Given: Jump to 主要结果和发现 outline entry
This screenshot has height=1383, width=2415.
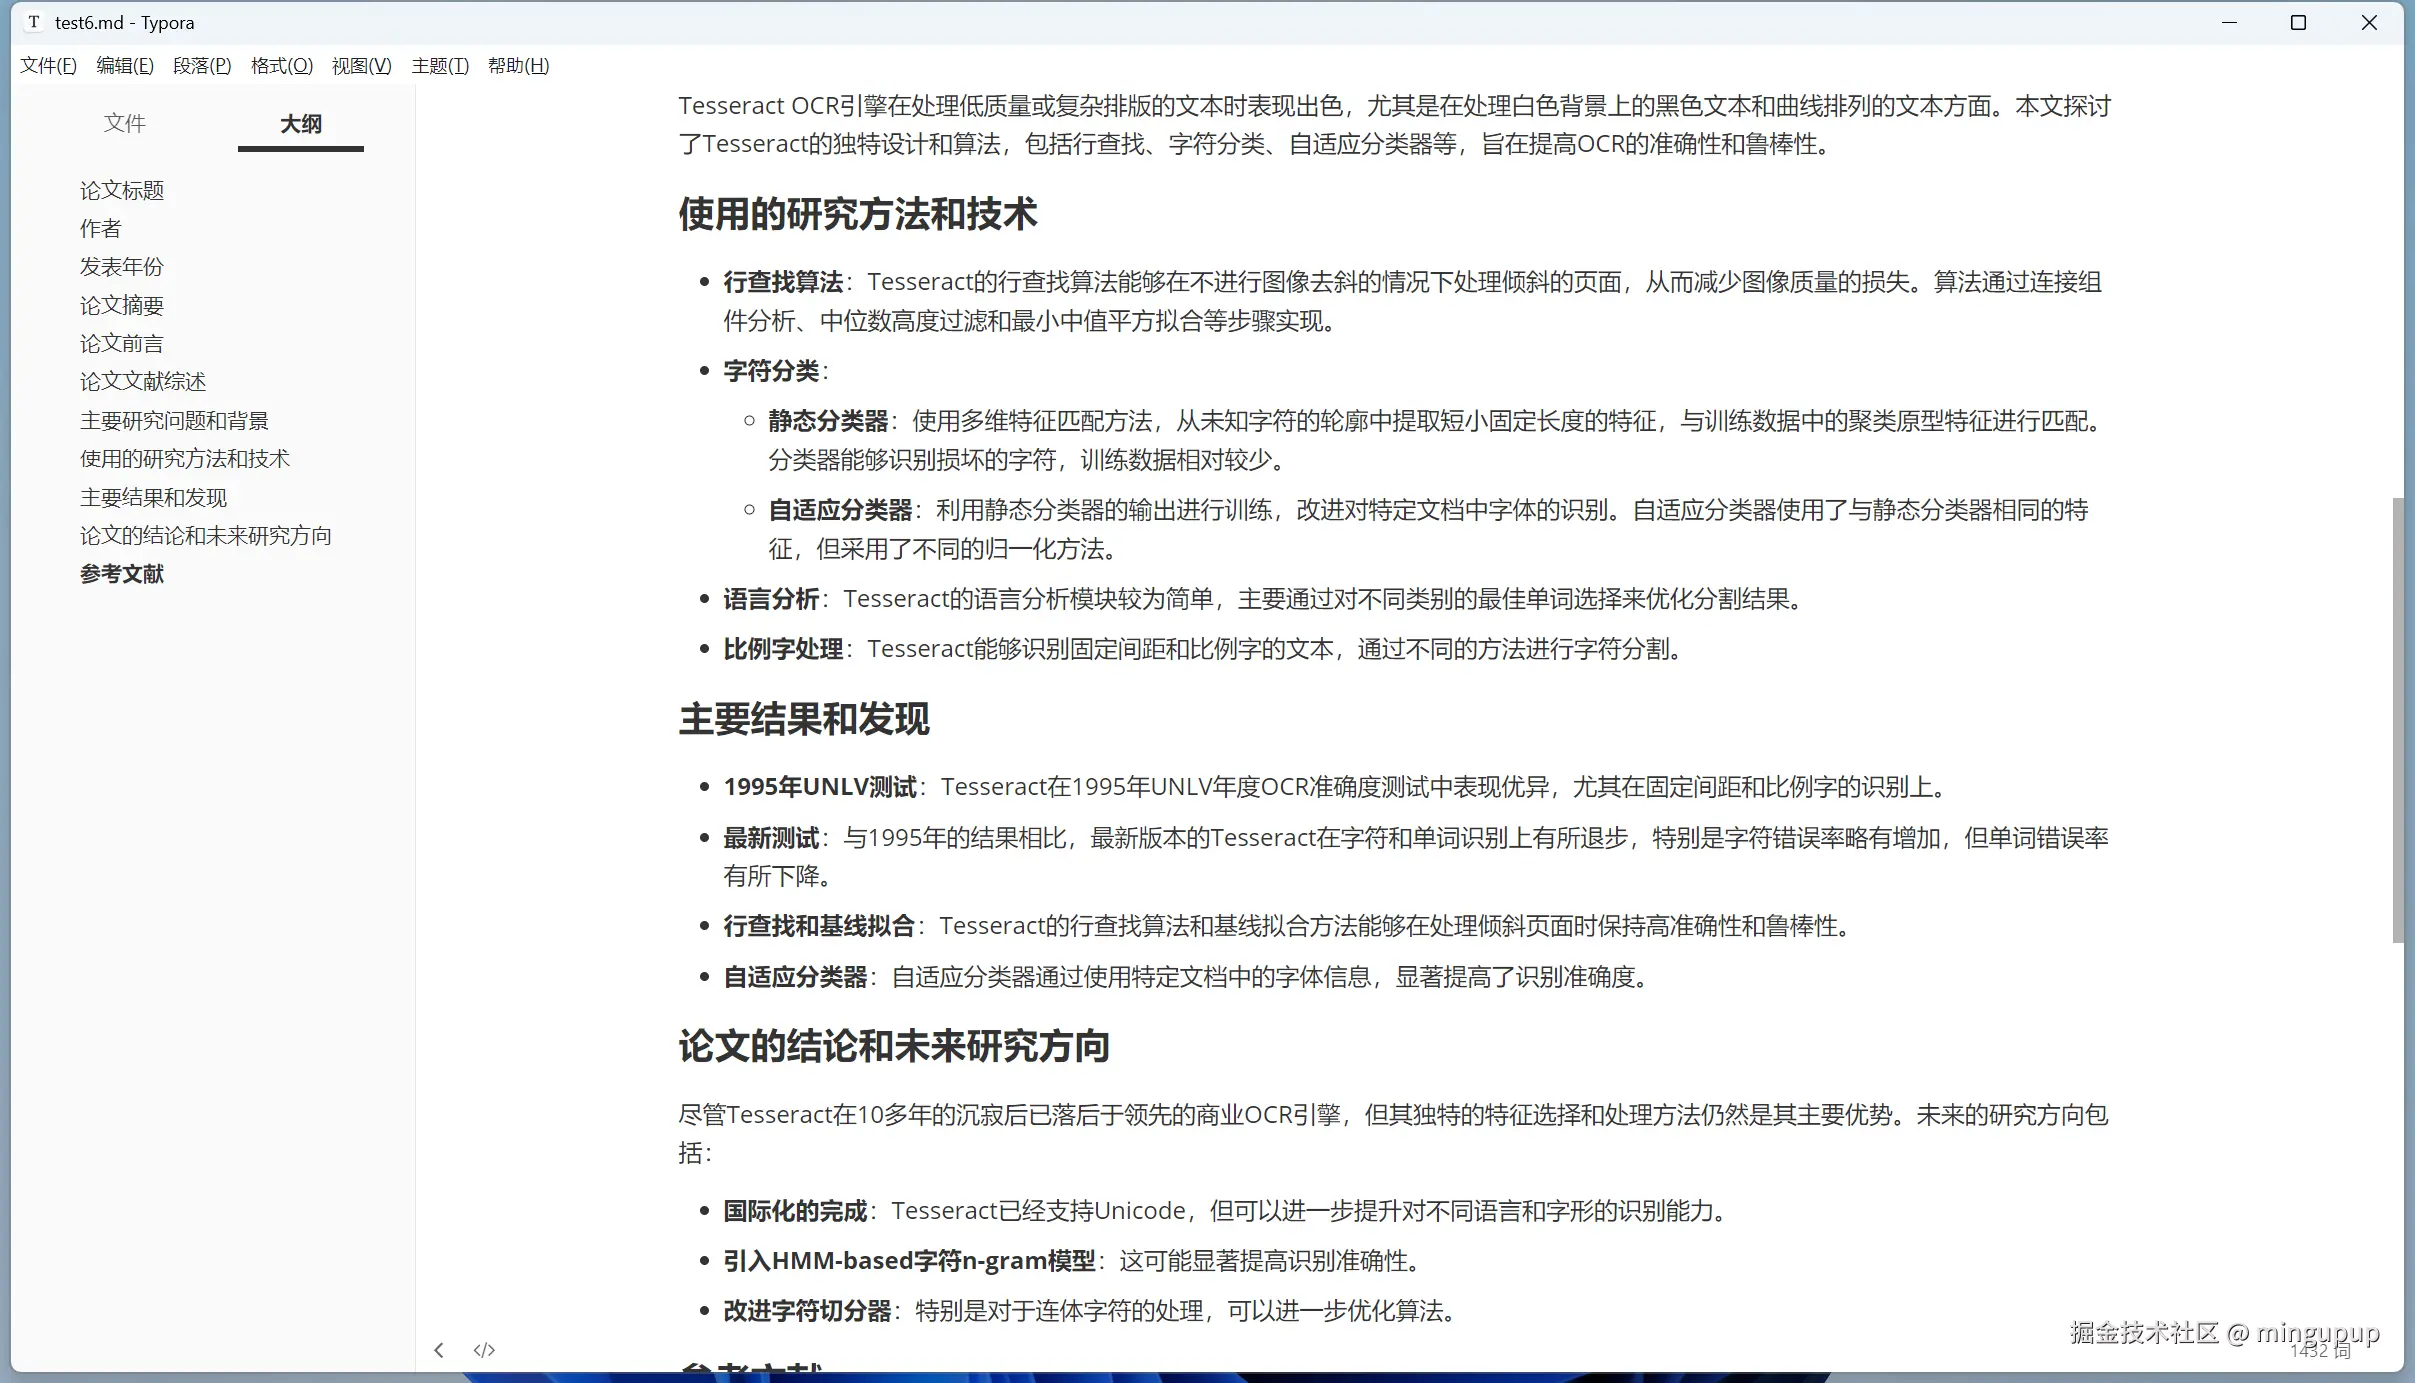Looking at the screenshot, I should coord(154,497).
